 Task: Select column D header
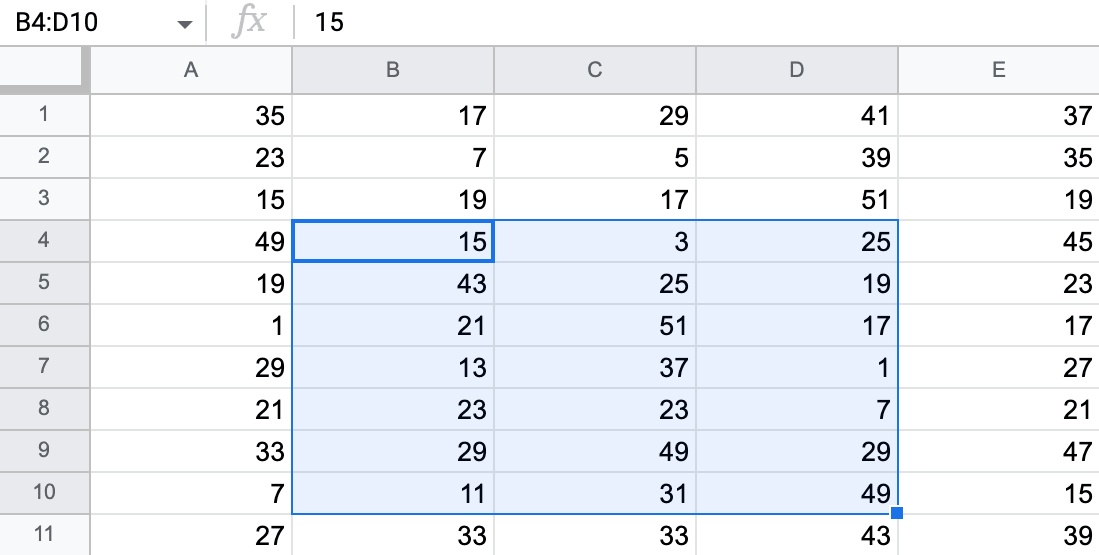pos(796,70)
